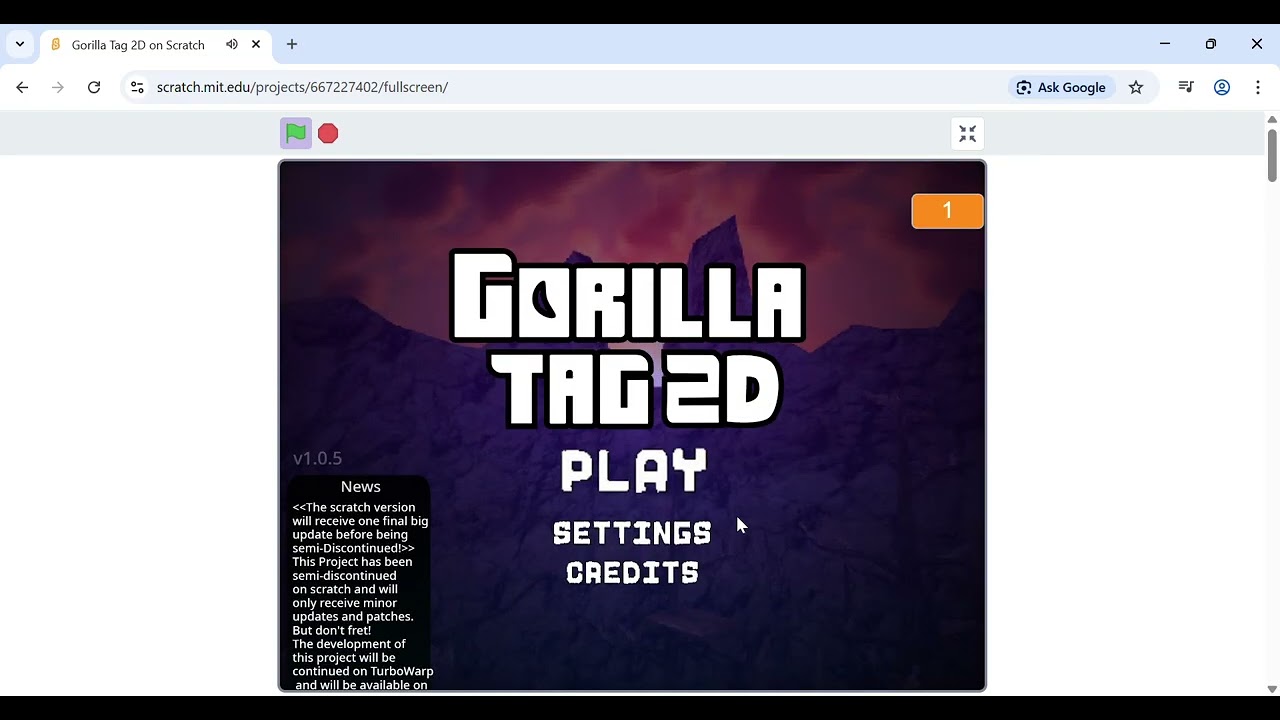Open the Chrome profile menu
1280x720 pixels.
click(x=1222, y=87)
